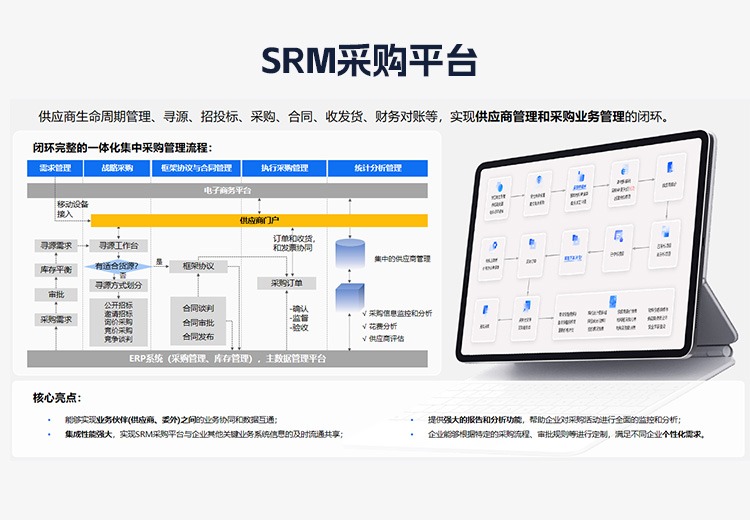This screenshot has width=750, height=520.
Task: Click the blue cylinder database icon
Action: click(x=350, y=254)
